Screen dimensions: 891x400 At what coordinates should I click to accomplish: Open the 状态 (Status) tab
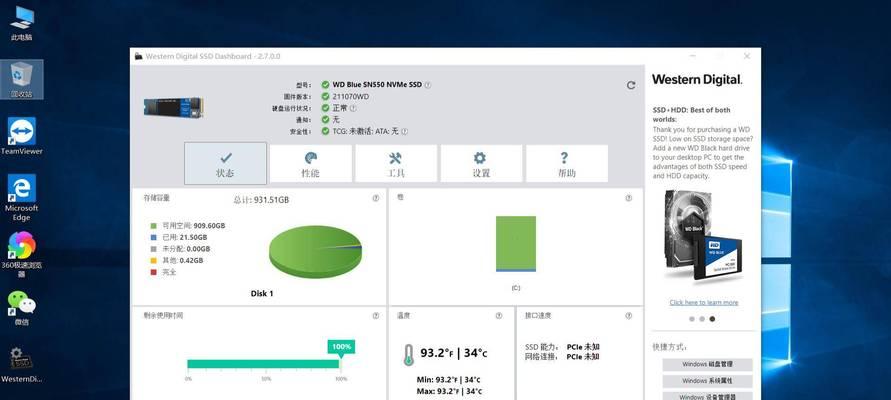(226, 164)
